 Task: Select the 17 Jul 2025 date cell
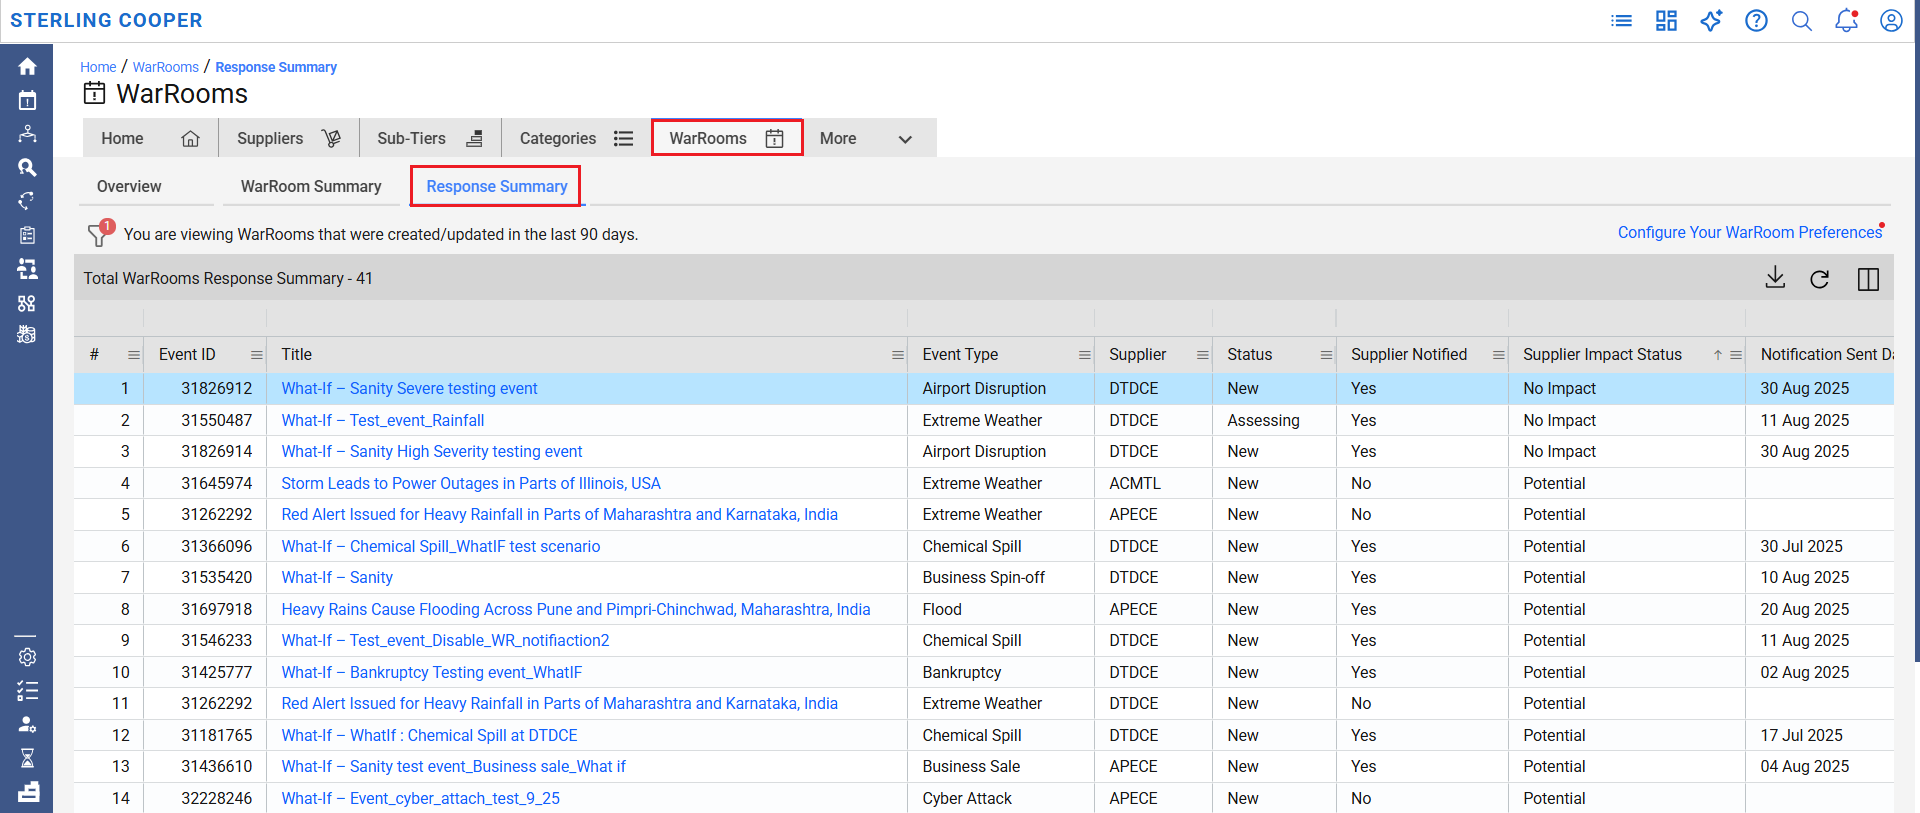point(1819,735)
